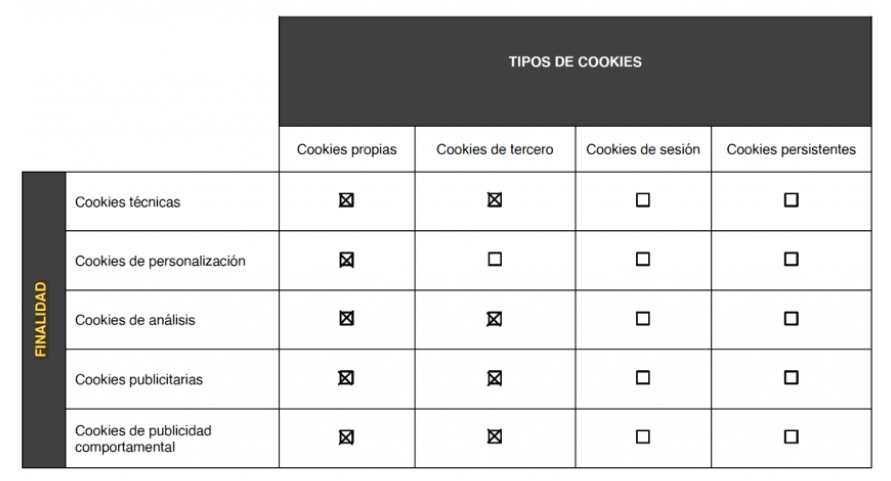The image size is (891, 481).
Task: Check publicidad comportamental under Cookies de sesión
Action: [x=643, y=437]
